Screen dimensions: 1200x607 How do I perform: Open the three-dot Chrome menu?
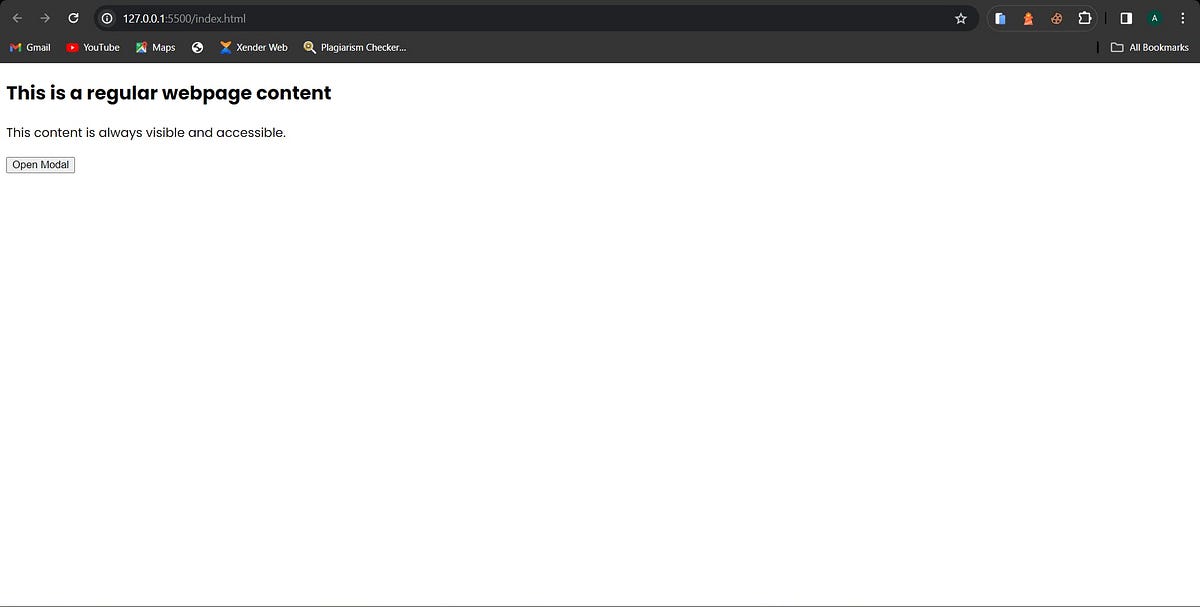(x=1182, y=17)
